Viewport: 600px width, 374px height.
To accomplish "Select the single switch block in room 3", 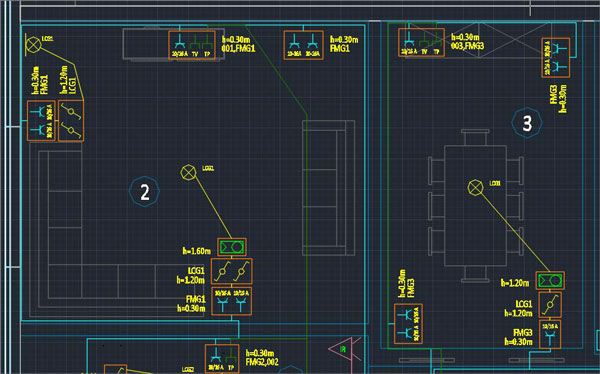I will [550, 305].
